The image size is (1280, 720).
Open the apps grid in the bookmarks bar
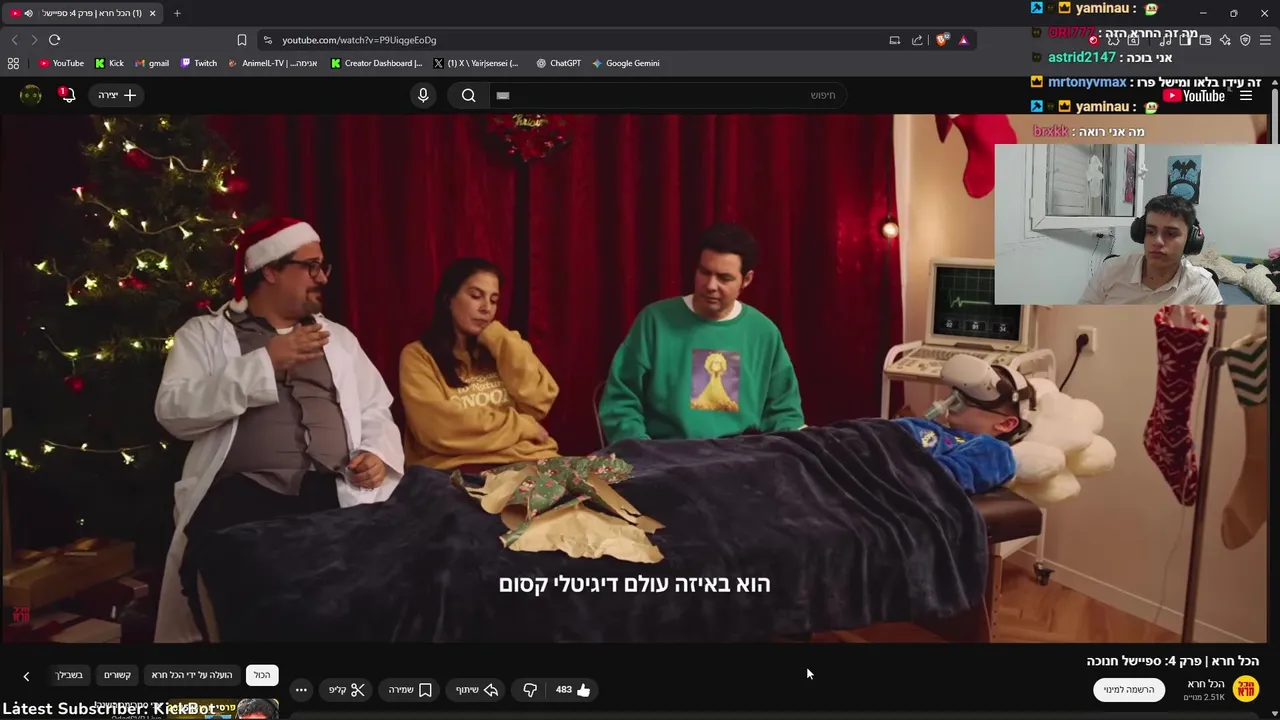click(13, 63)
